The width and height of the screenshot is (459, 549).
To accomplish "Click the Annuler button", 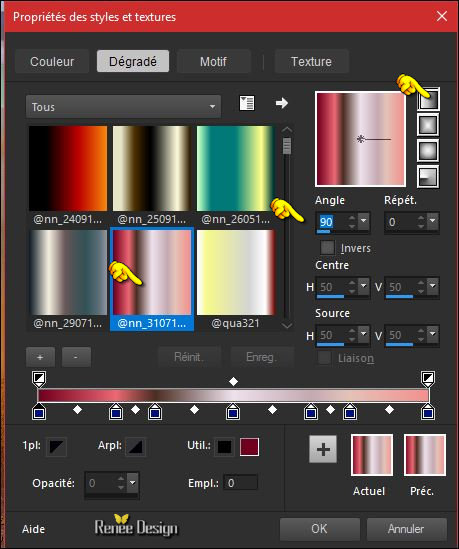I will [x=406, y=529].
